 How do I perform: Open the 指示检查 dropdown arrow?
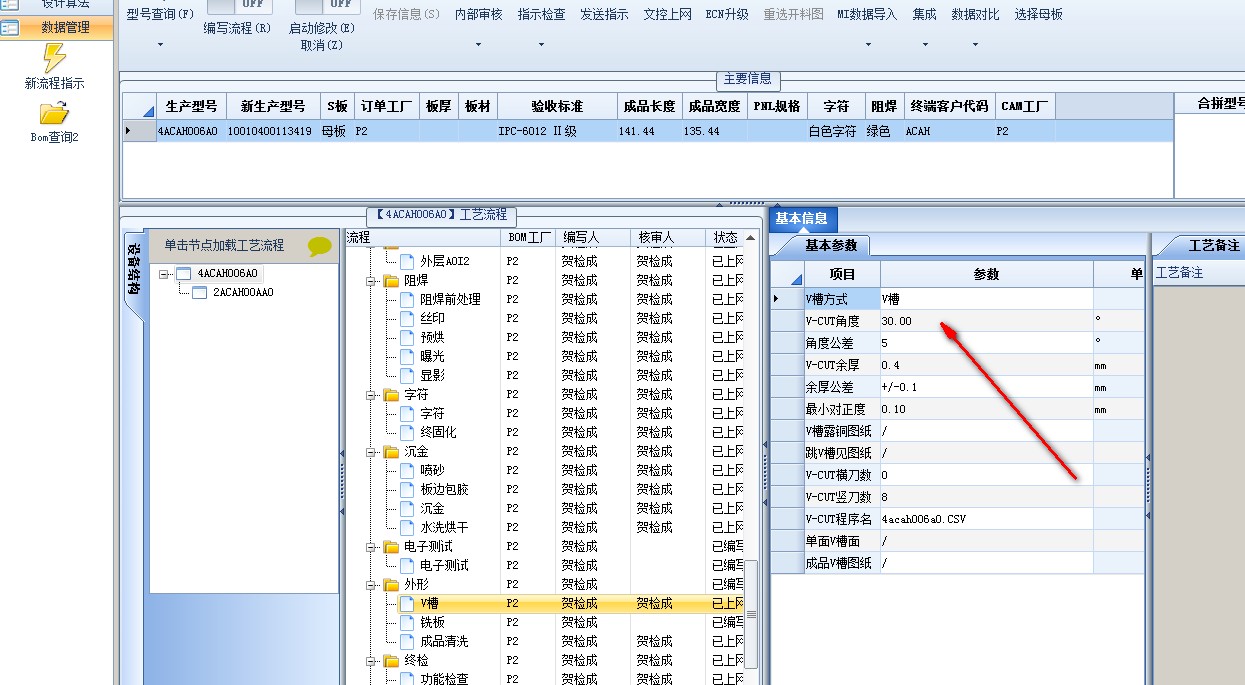[x=541, y=45]
